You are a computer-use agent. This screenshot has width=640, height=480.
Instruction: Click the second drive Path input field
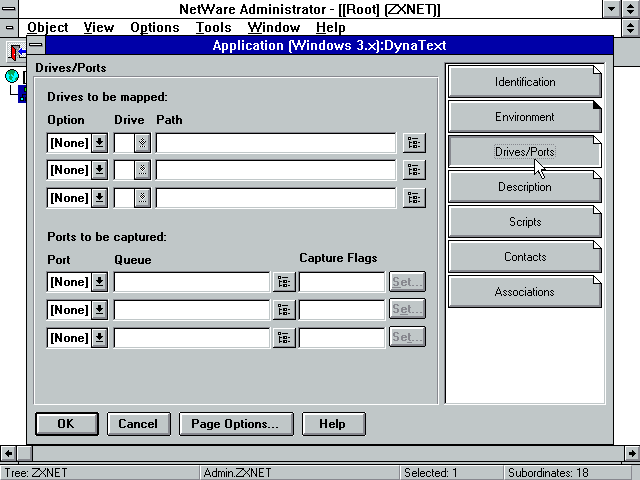coord(276,170)
